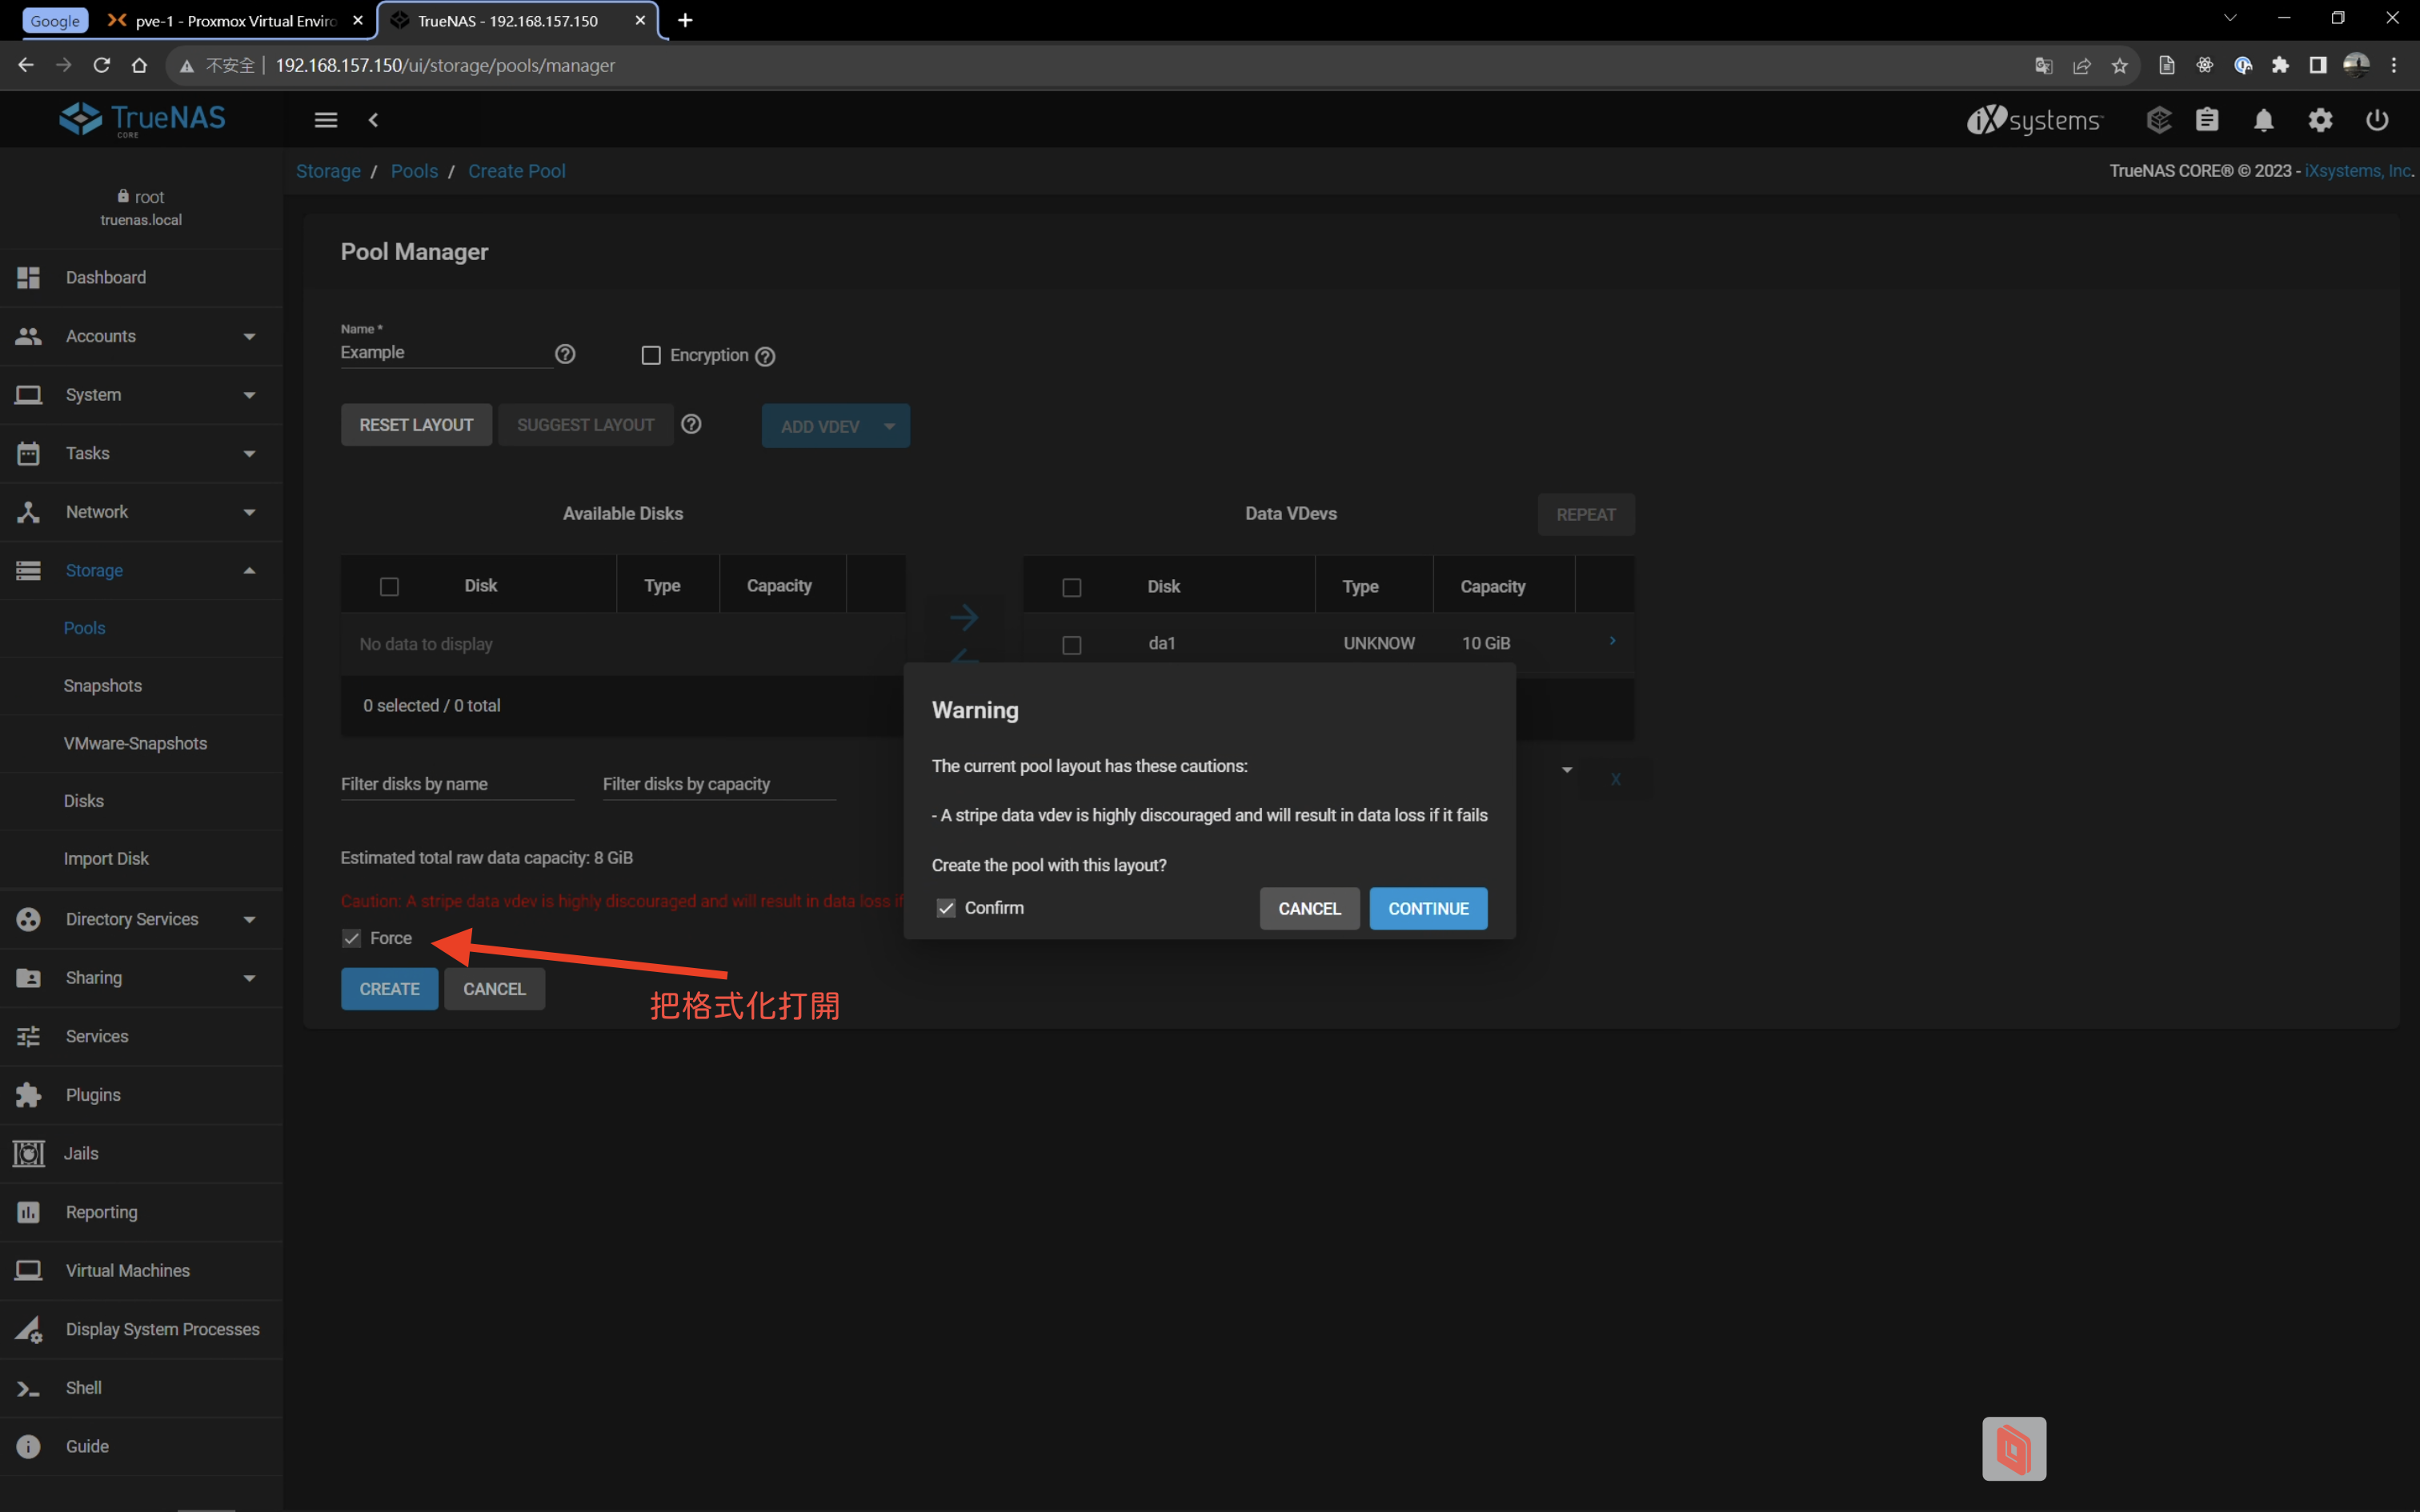The height and width of the screenshot is (1512, 2420).
Task: Click the alerts bell icon
Action: point(2263,120)
